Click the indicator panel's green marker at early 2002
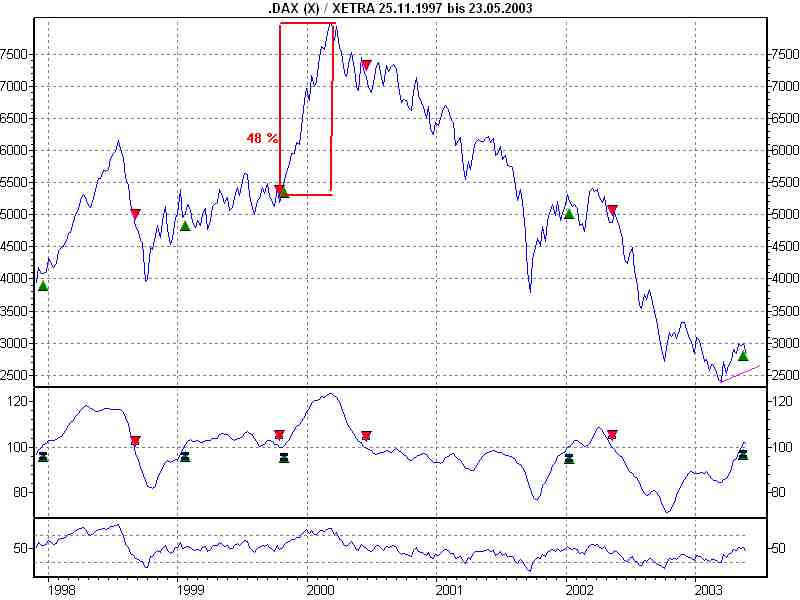The width and height of the screenshot is (800, 600). (569, 459)
